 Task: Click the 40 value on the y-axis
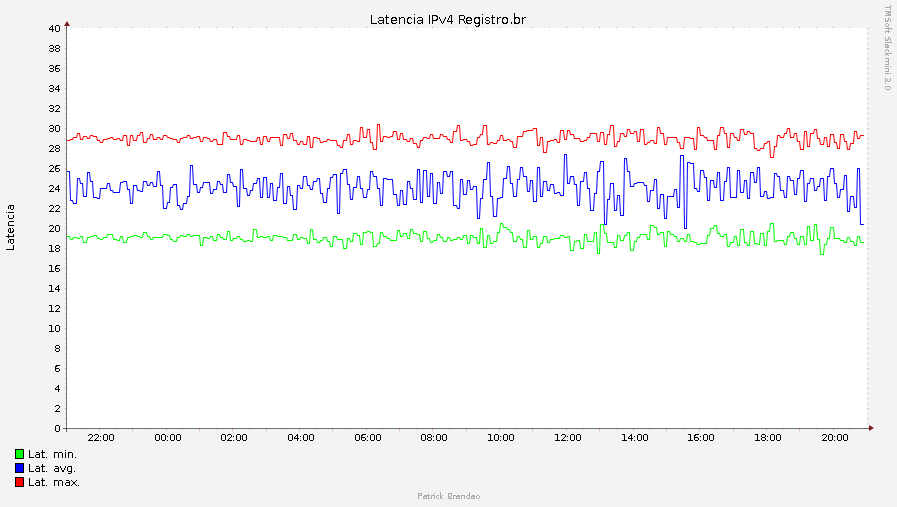[x=55, y=28]
